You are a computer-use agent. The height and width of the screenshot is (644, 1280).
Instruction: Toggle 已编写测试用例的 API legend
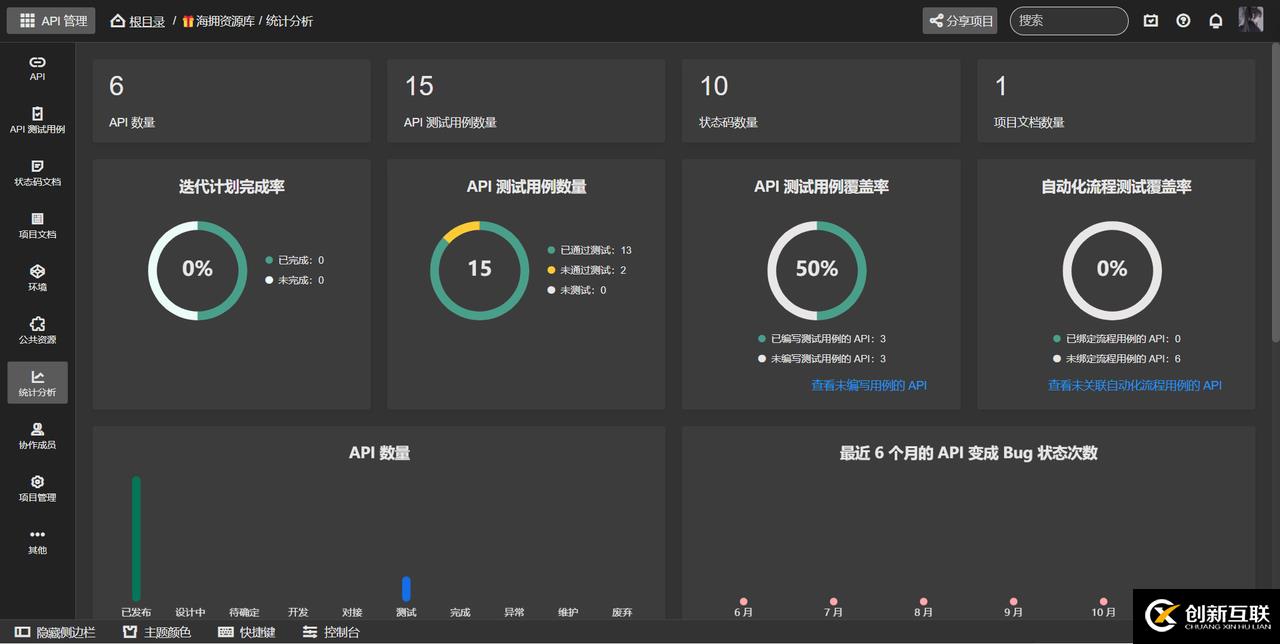tap(822, 339)
